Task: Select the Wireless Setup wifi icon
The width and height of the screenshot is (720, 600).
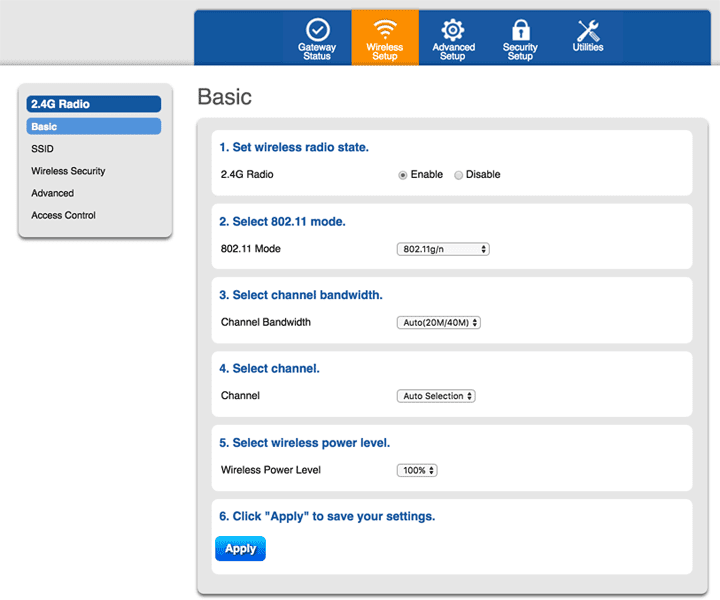Action: click(385, 29)
